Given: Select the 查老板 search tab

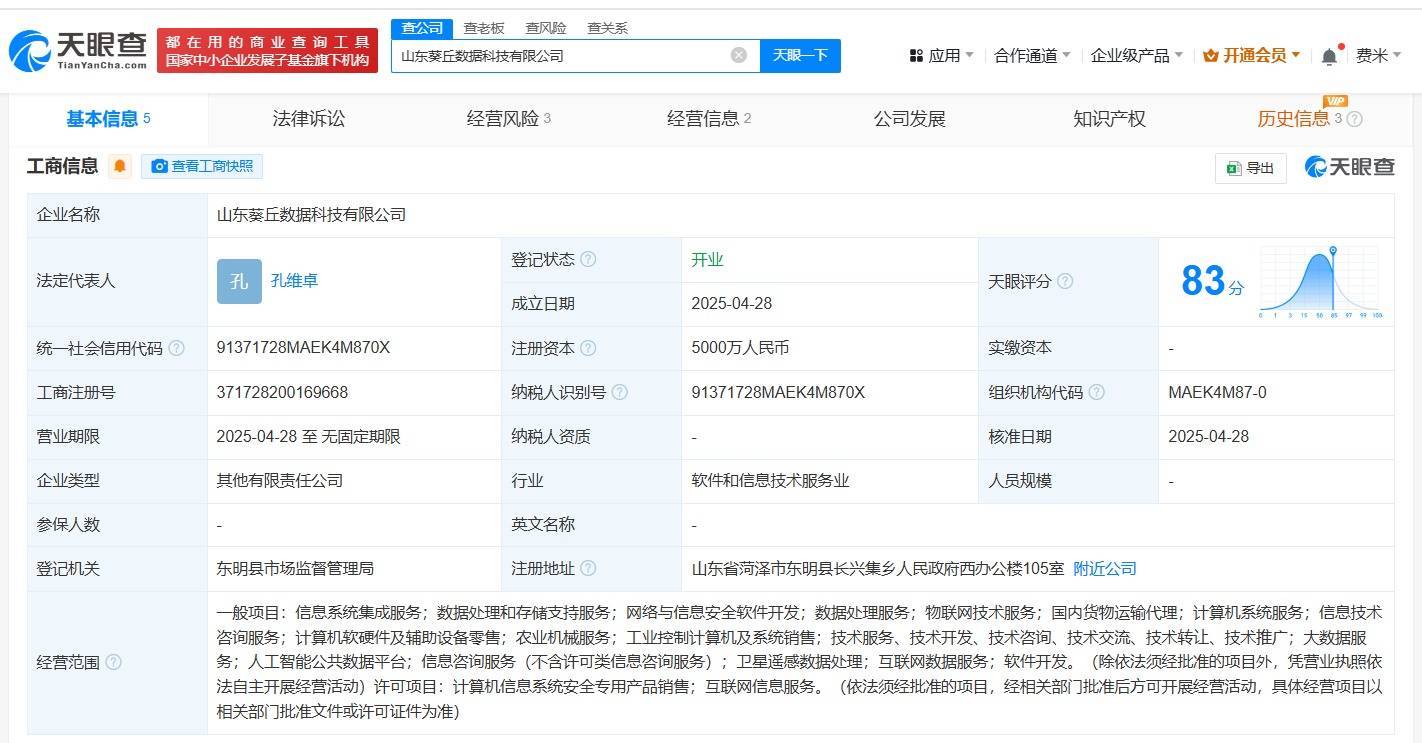Looking at the screenshot, I should (484, 28).
